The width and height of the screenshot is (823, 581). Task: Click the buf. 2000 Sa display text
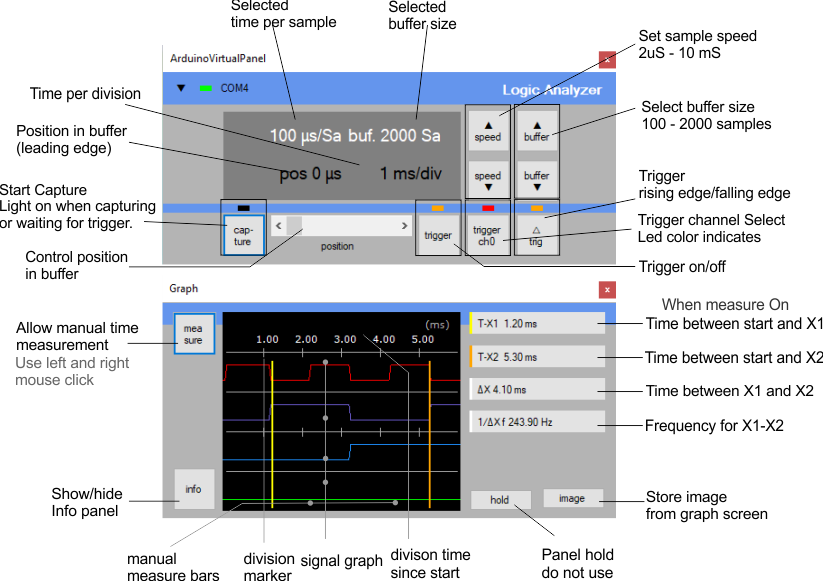(x=394, y=135)
